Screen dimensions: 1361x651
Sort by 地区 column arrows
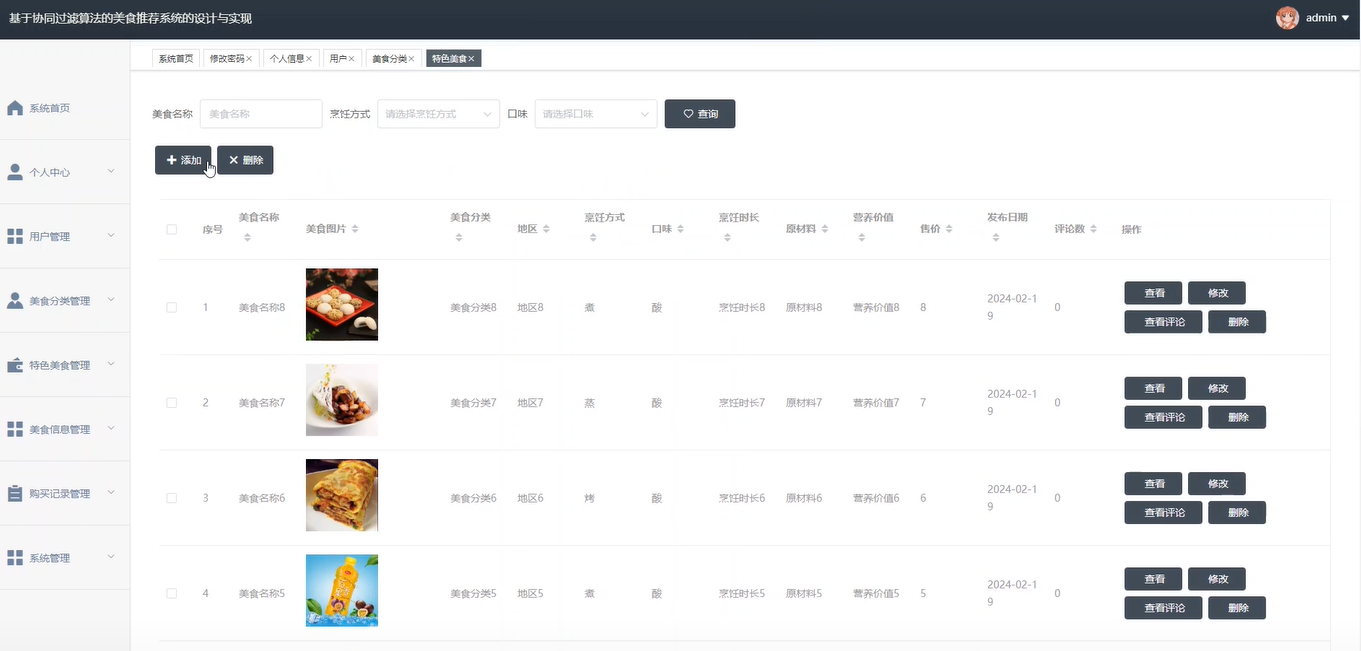pos(547,229)
